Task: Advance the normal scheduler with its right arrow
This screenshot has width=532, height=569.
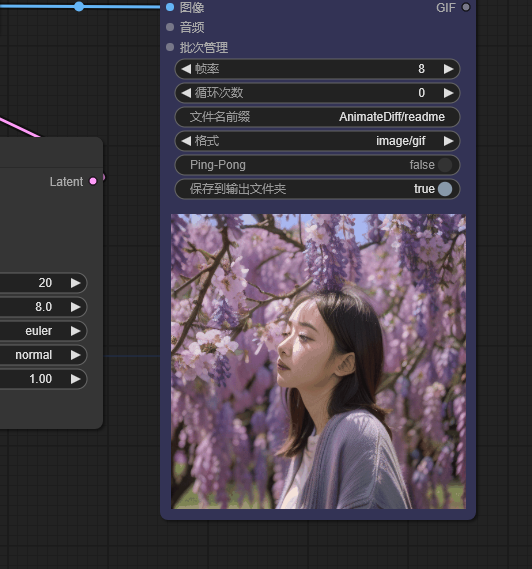Action: click(75, 355)
